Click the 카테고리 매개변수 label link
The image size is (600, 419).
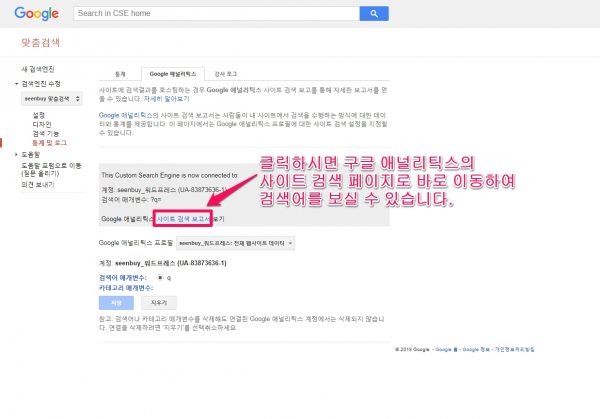126,288
